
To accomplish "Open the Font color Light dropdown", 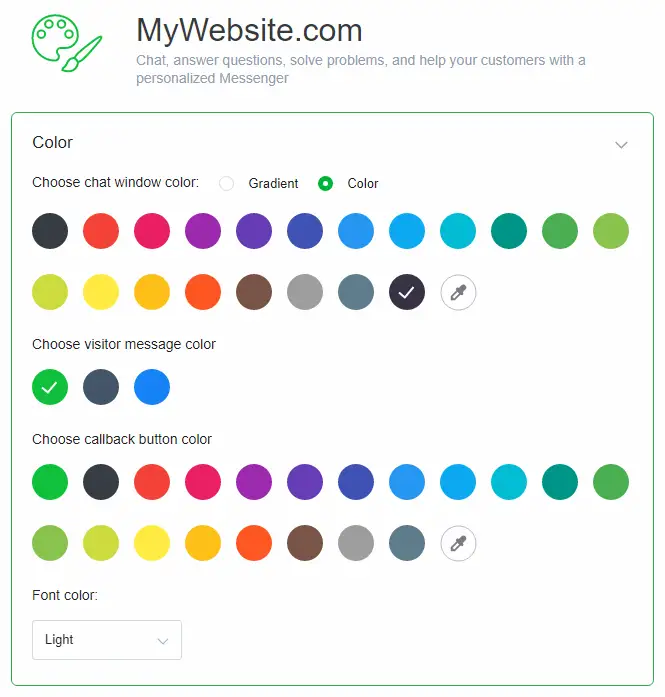I will click(x=107, y=640).
